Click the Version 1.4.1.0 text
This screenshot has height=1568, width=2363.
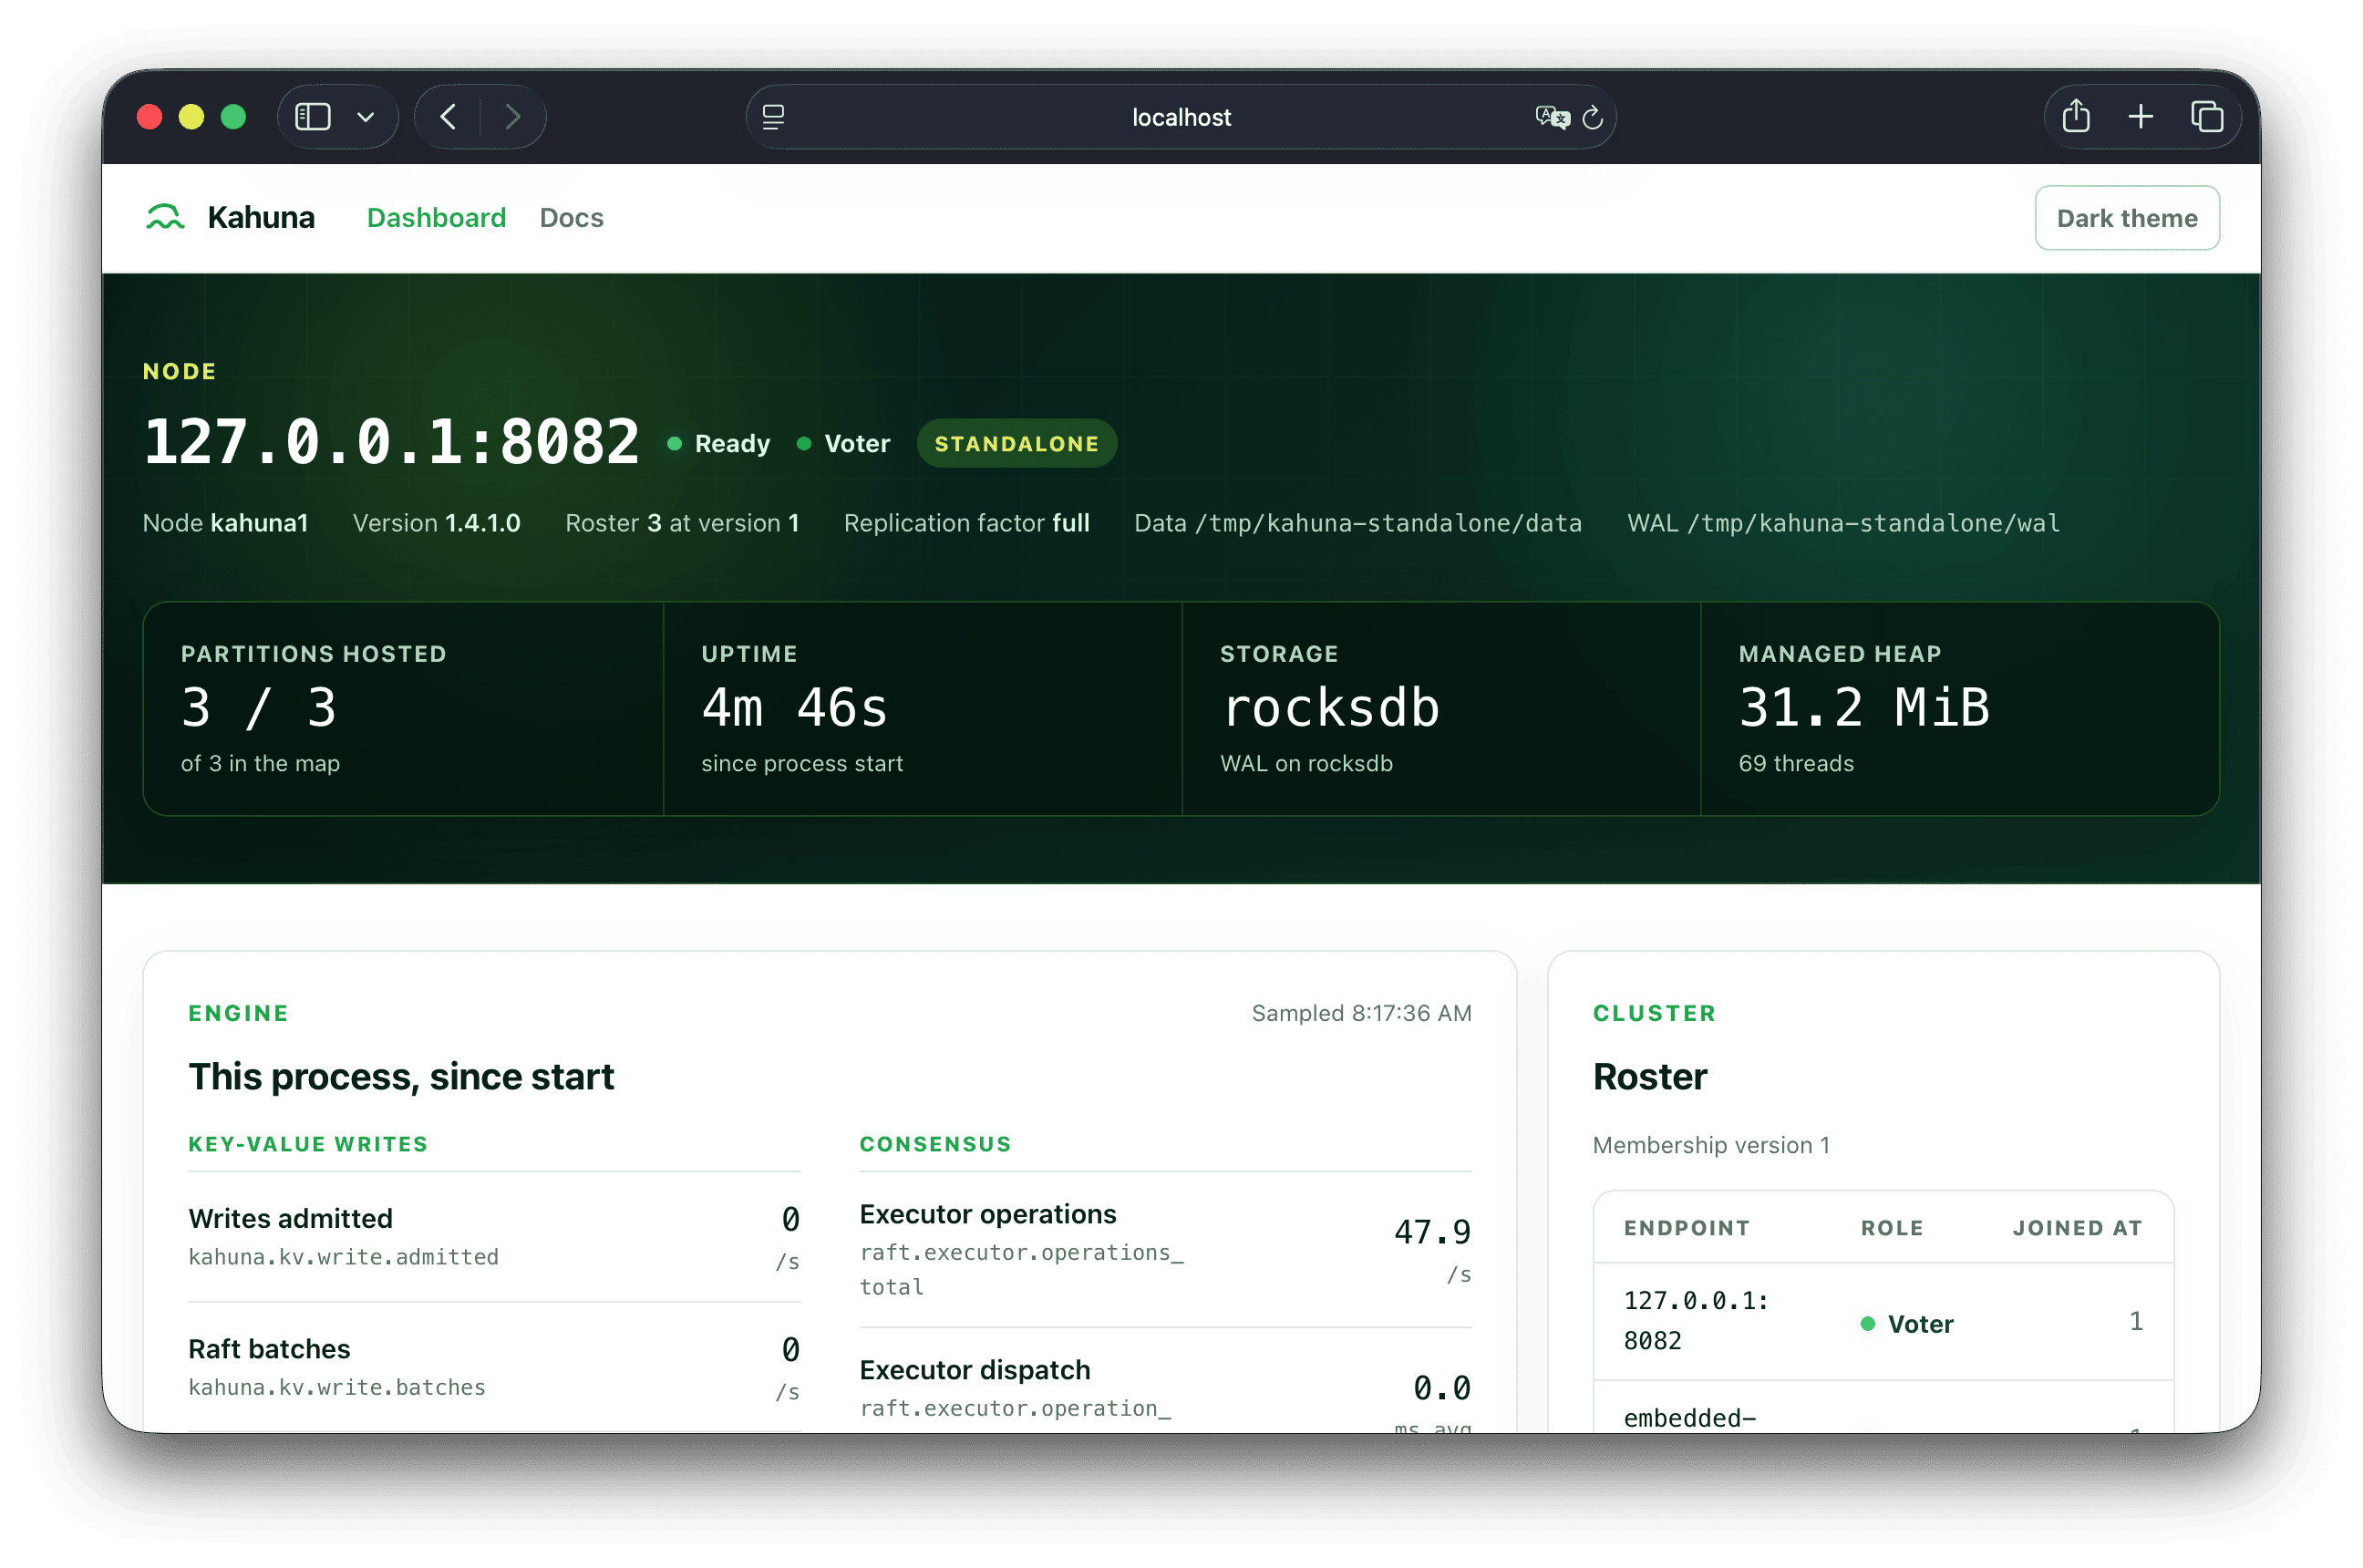(437, 523)
